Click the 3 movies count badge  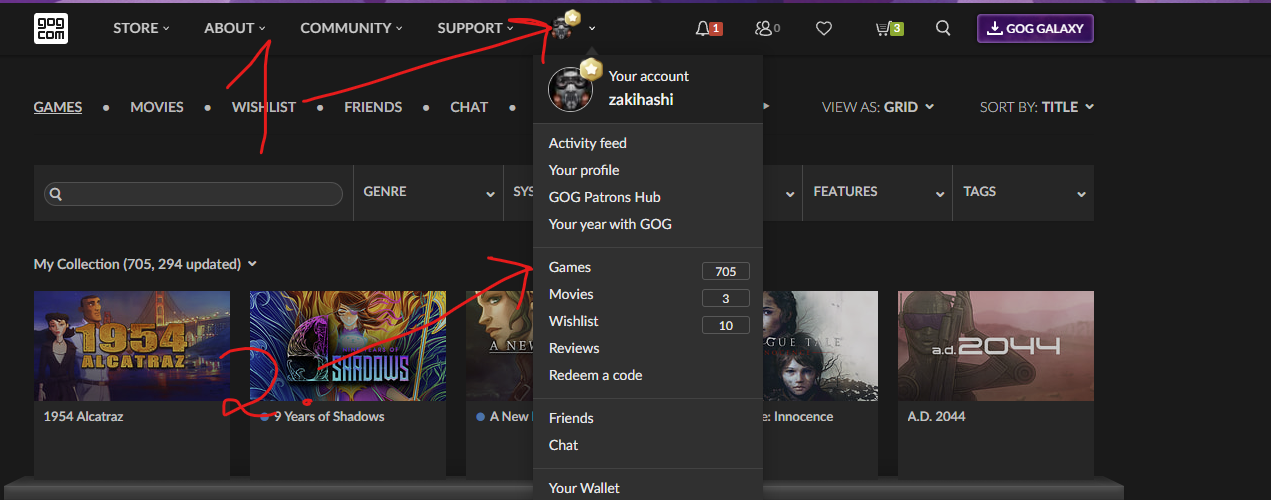click(x=726, y=298)
